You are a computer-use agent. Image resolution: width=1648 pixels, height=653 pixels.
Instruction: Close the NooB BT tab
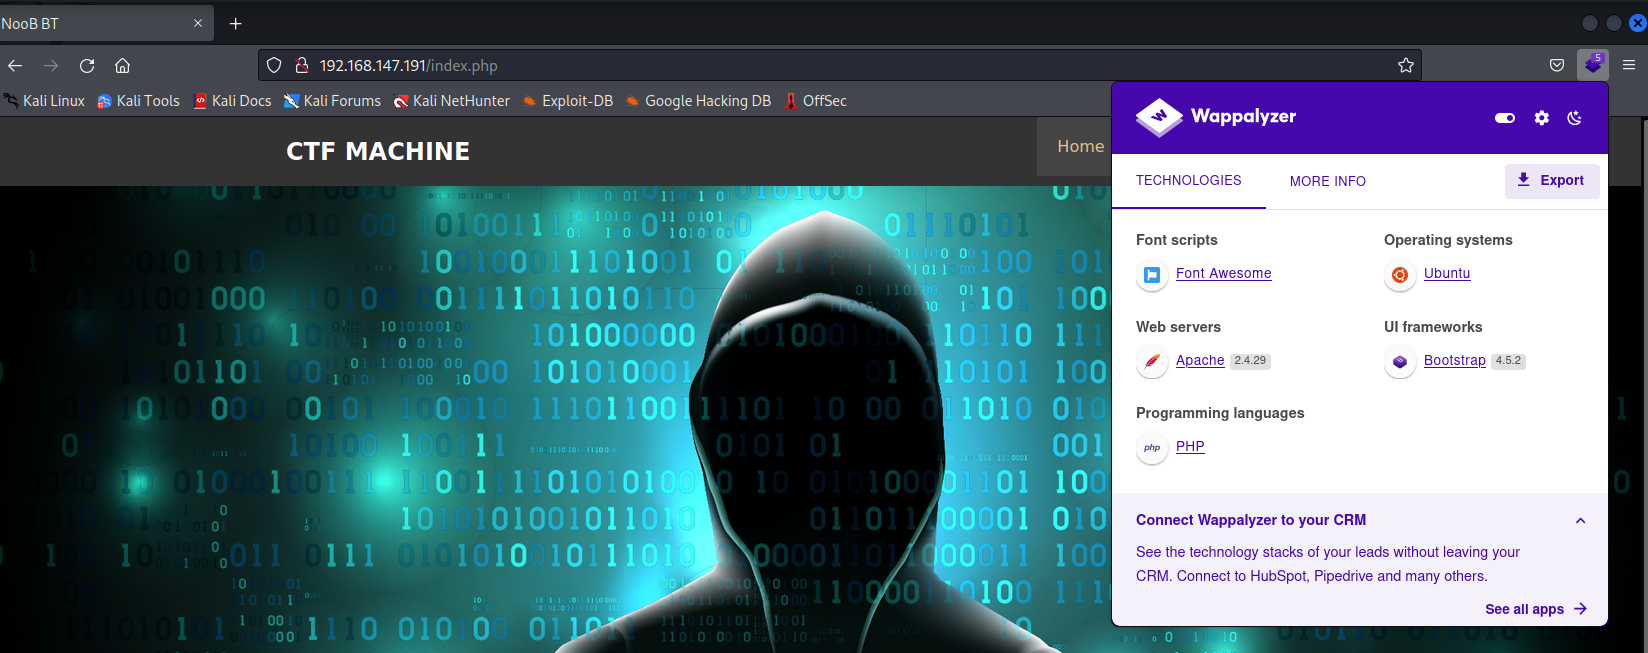click(198, 23)
